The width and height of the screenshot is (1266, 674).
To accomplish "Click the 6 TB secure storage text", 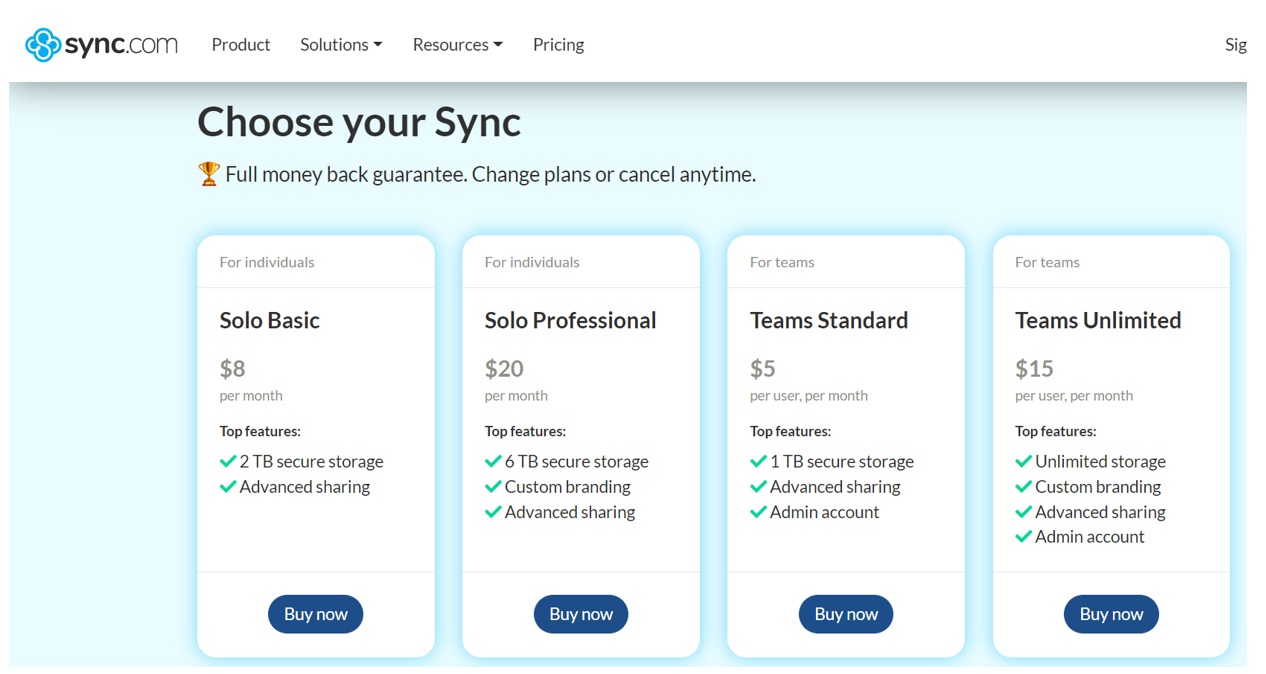I will point(577,461).
